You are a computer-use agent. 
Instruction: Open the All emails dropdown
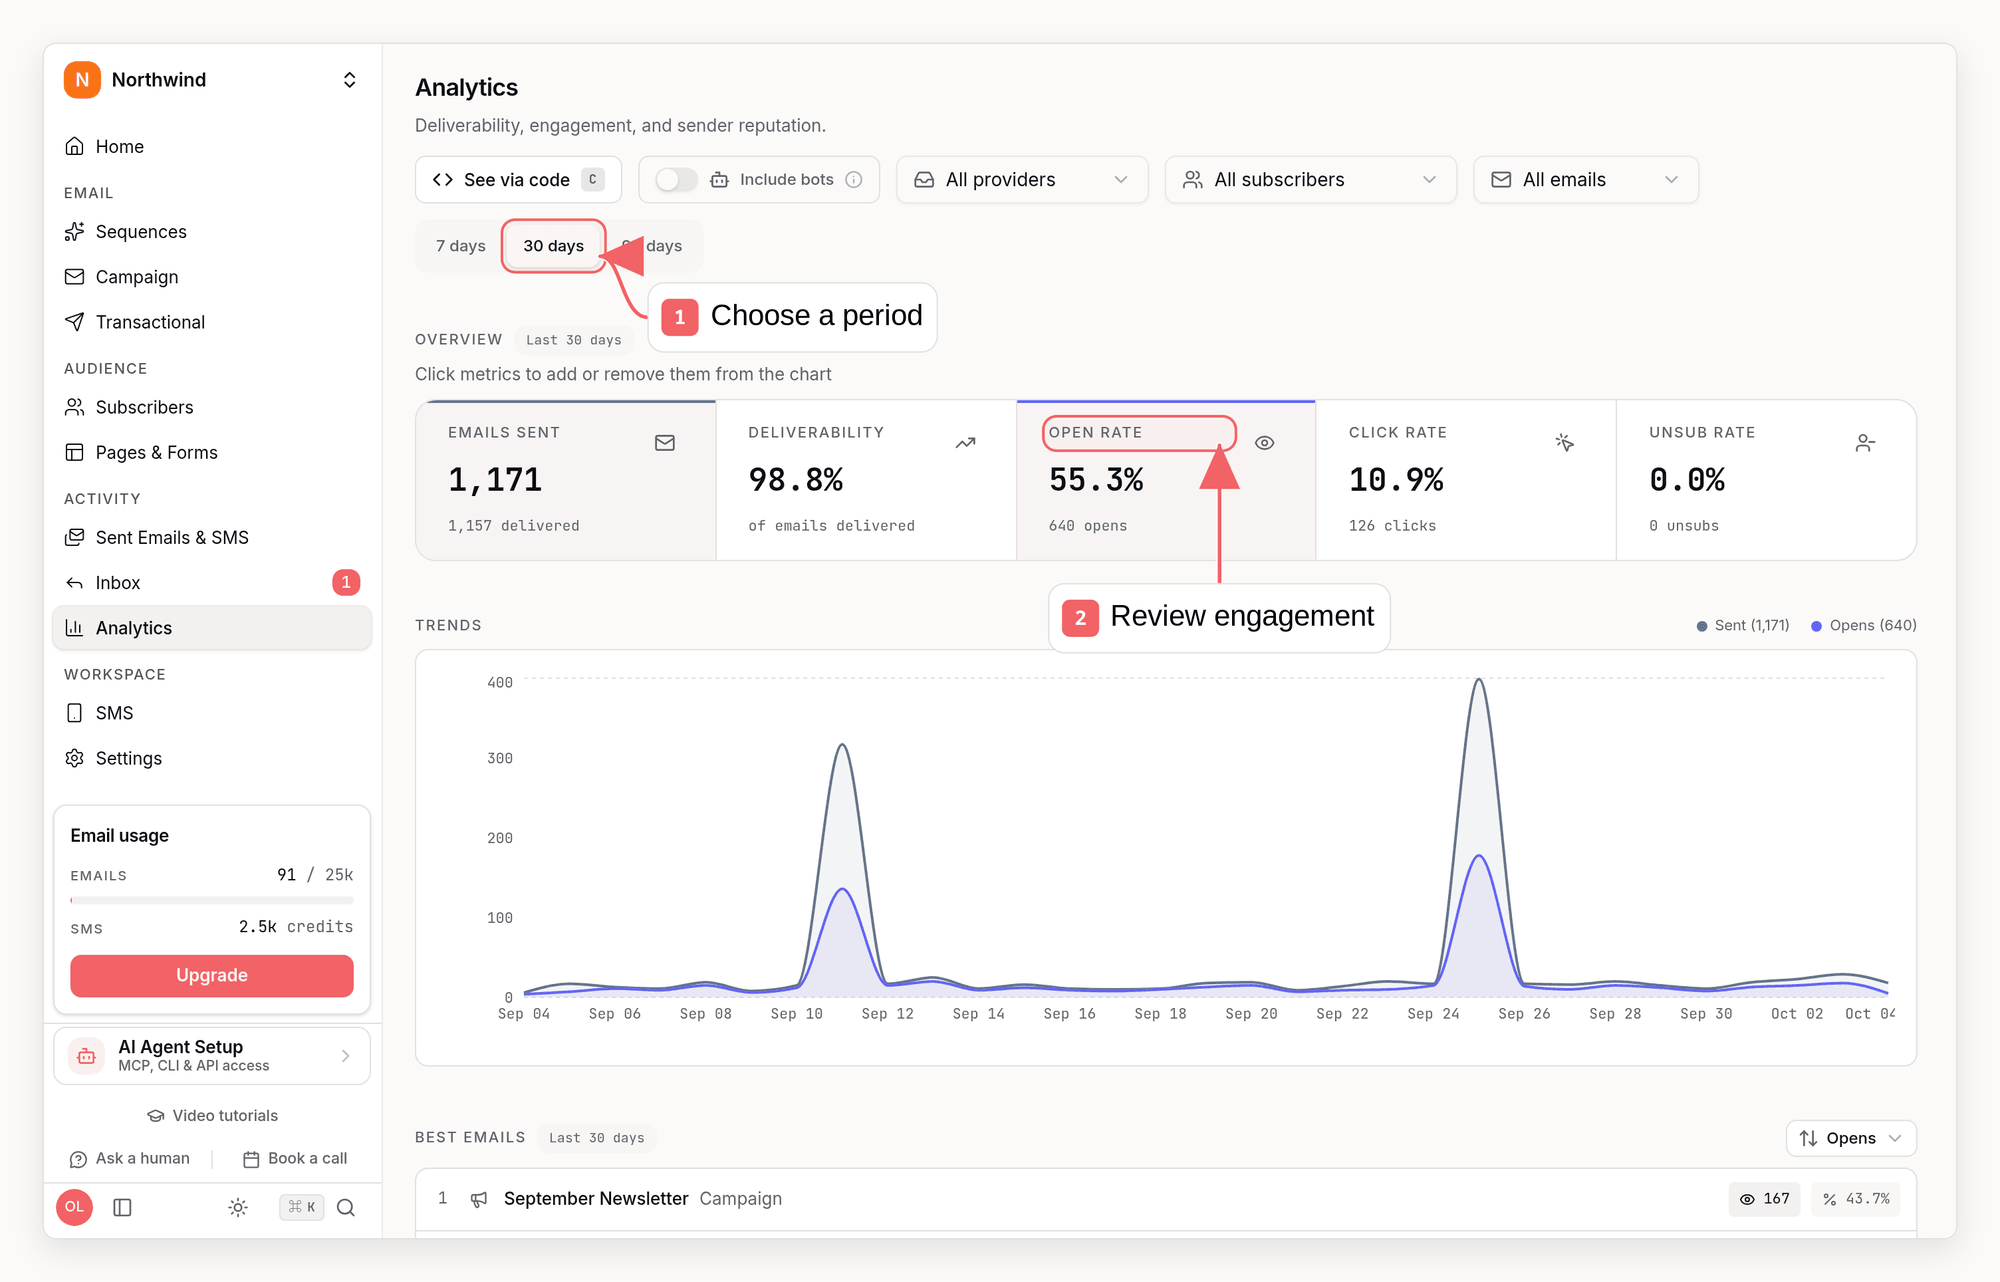(1586, 180)
